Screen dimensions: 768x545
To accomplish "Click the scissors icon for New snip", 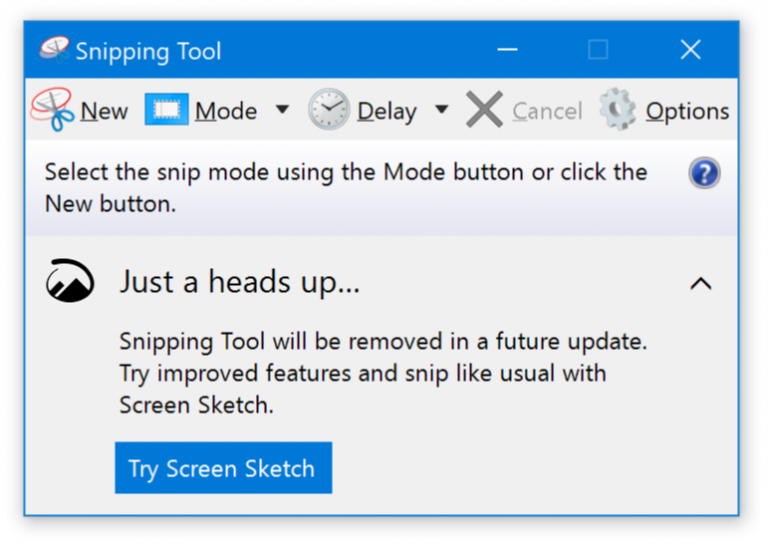I will tap(52, 110).
